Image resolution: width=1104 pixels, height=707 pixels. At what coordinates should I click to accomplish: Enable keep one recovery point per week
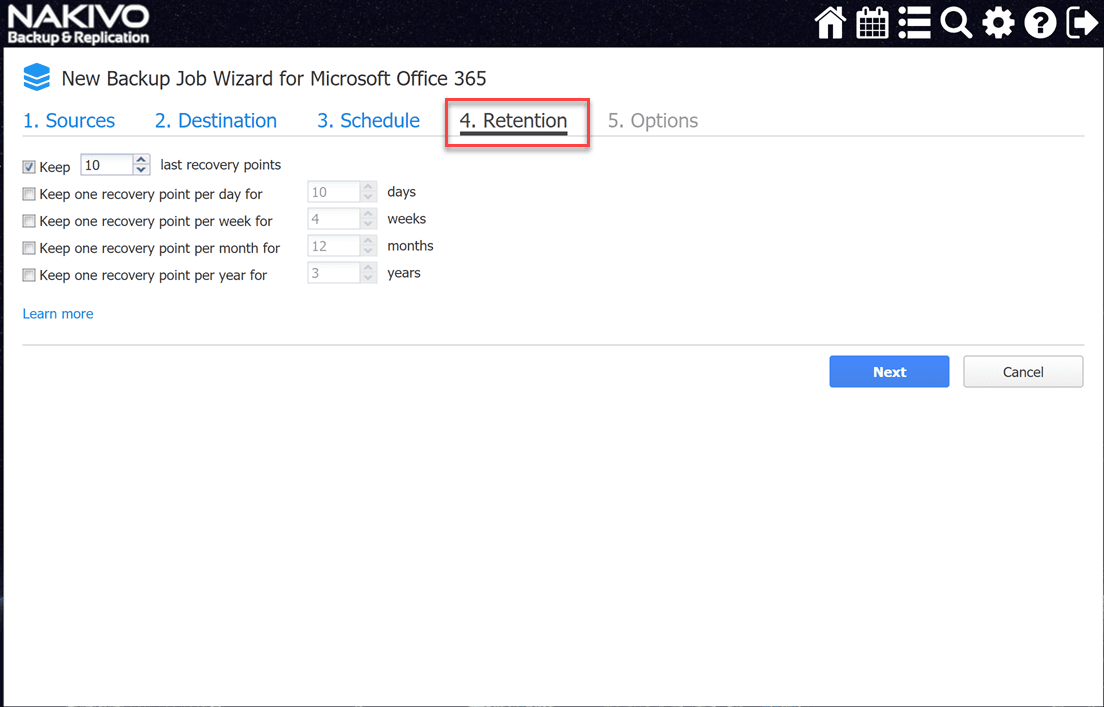[29, 221]
